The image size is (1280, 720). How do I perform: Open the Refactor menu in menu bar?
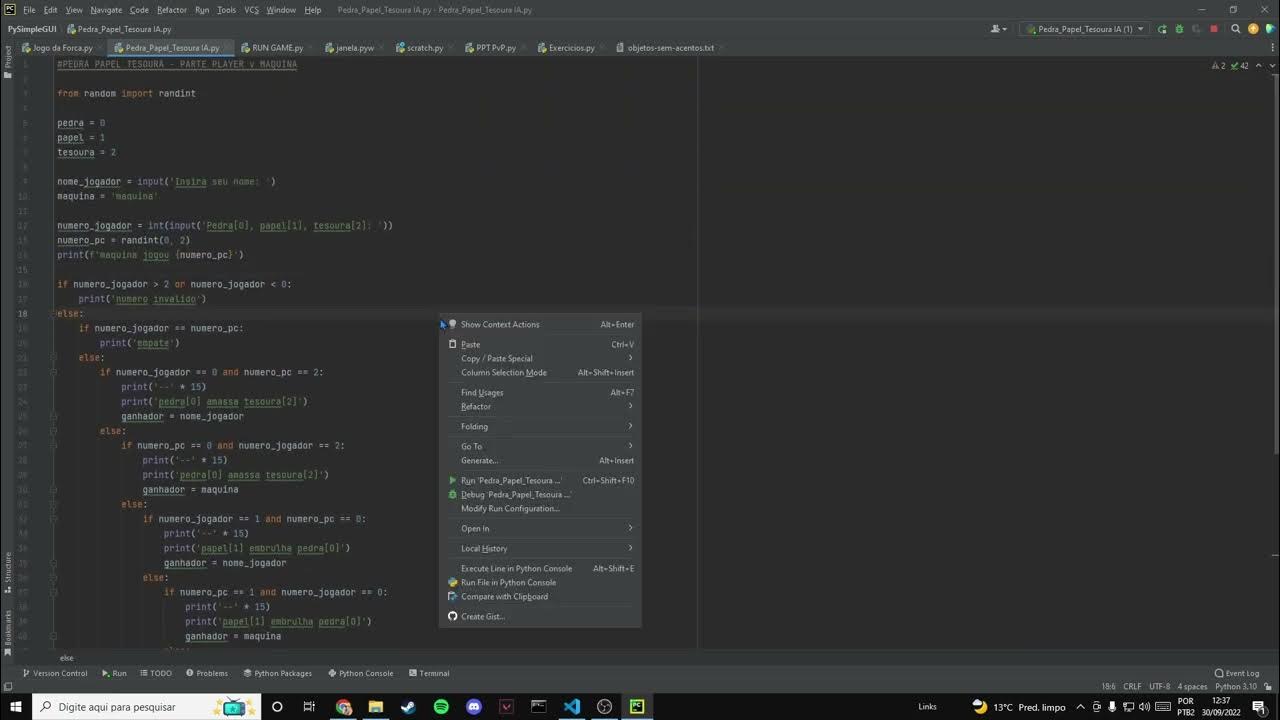[172, 10]
